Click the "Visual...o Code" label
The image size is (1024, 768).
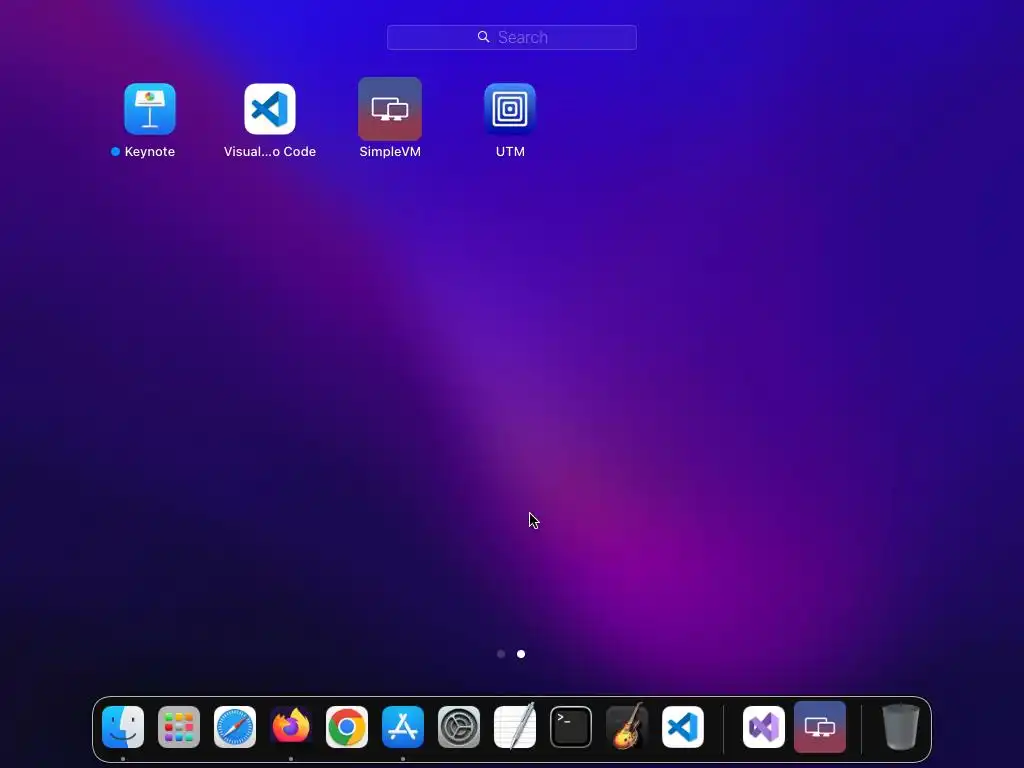tap(270, 152)
